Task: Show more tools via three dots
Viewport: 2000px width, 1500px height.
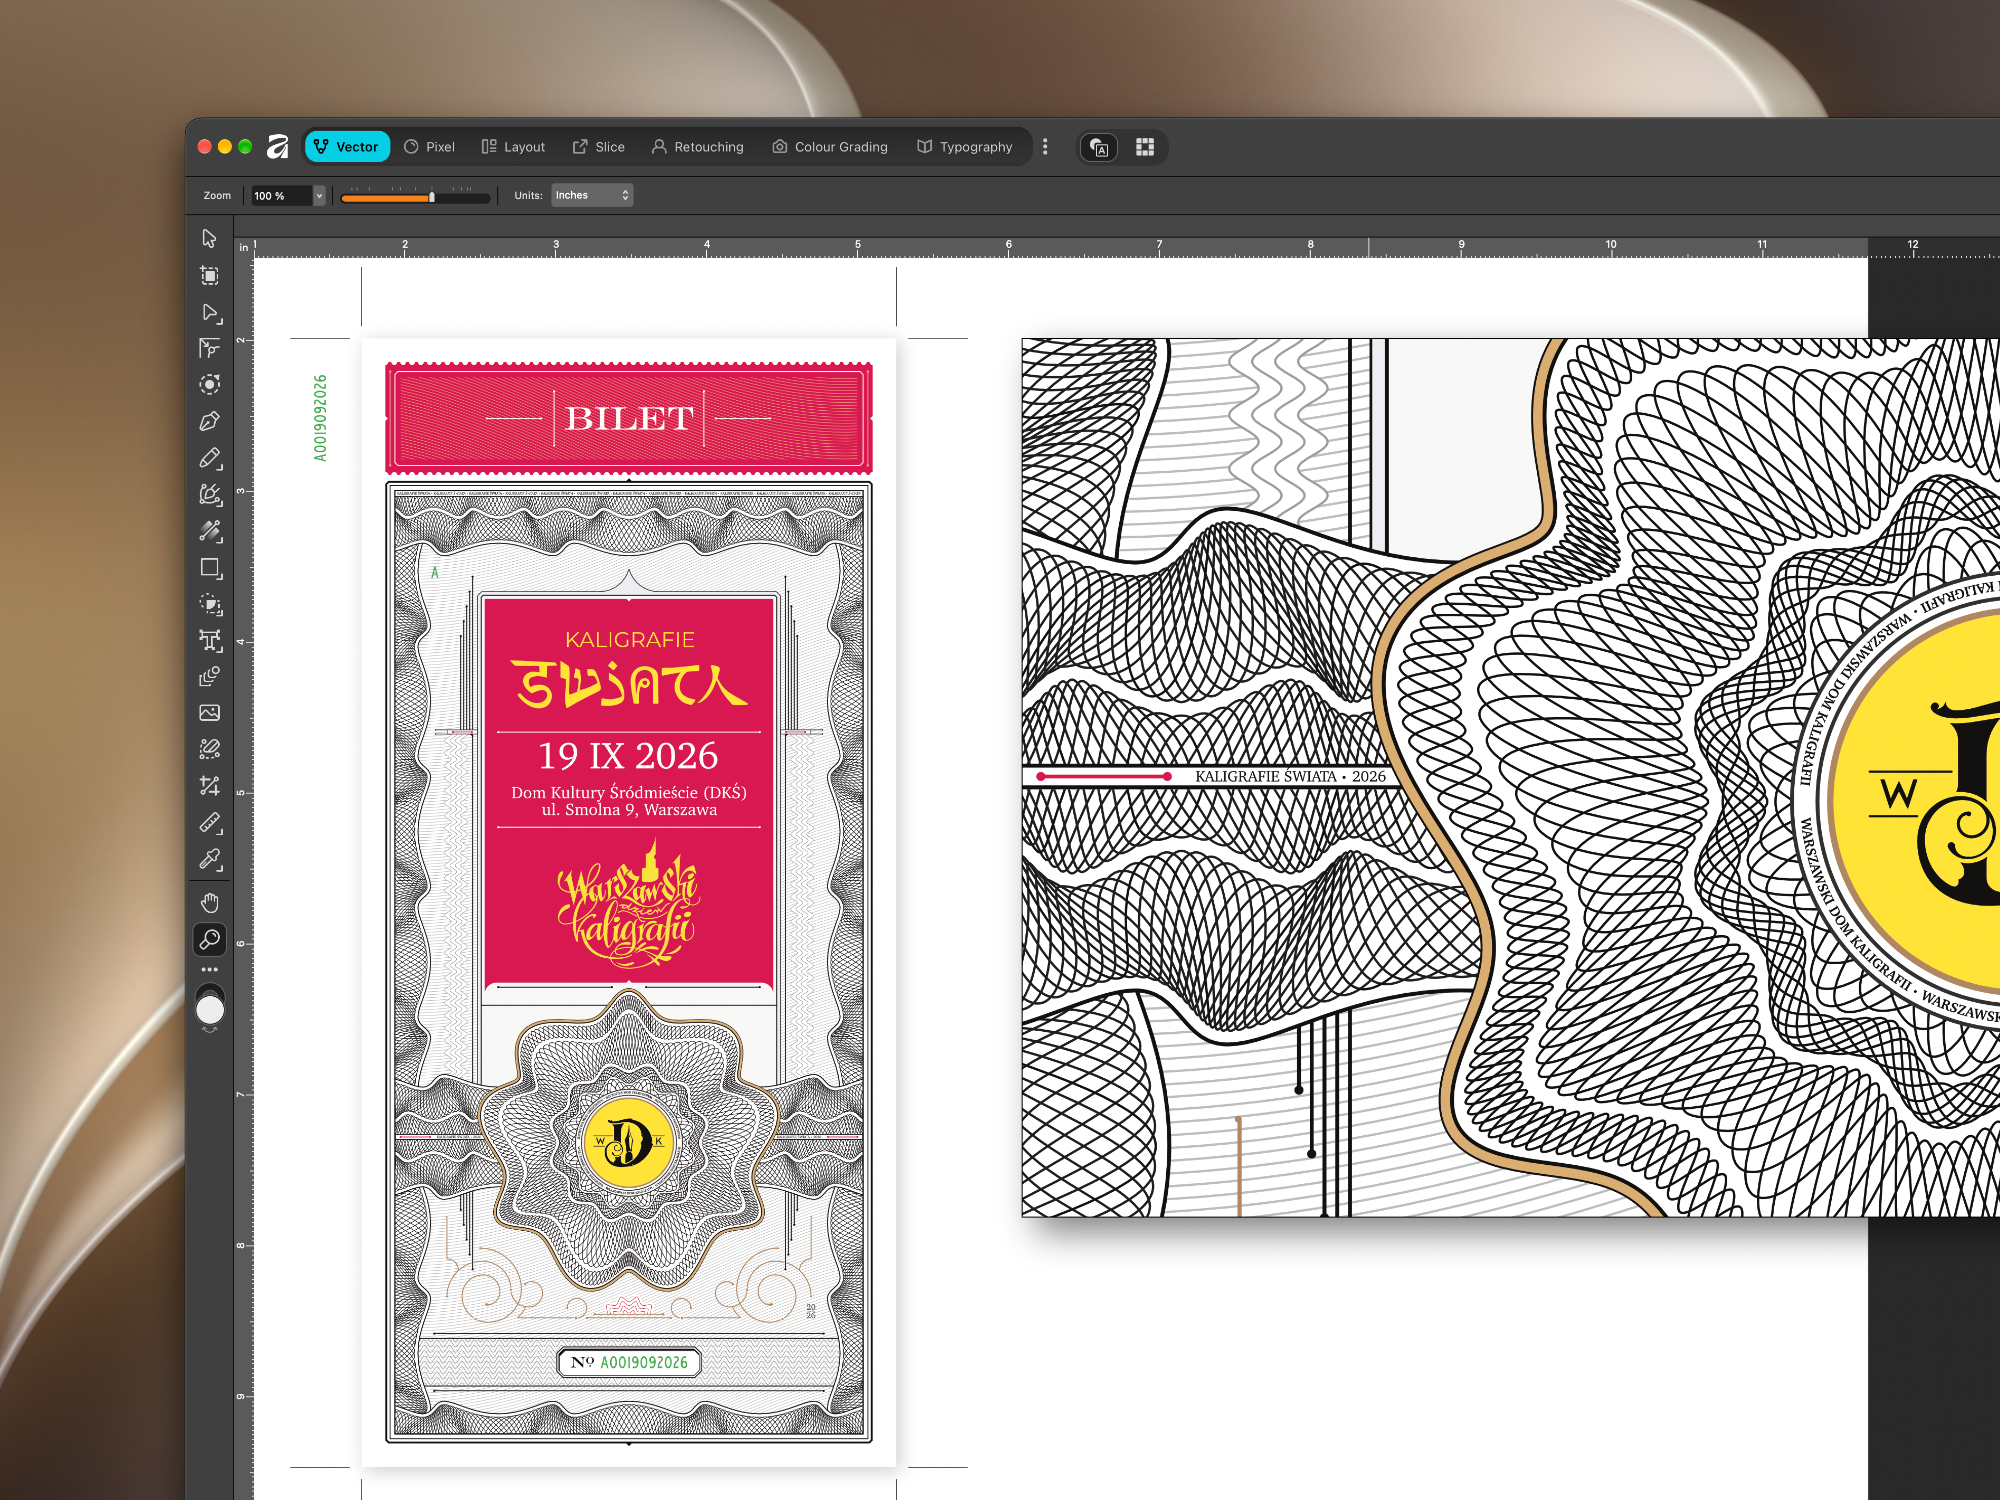Action: tap(209, 969)
